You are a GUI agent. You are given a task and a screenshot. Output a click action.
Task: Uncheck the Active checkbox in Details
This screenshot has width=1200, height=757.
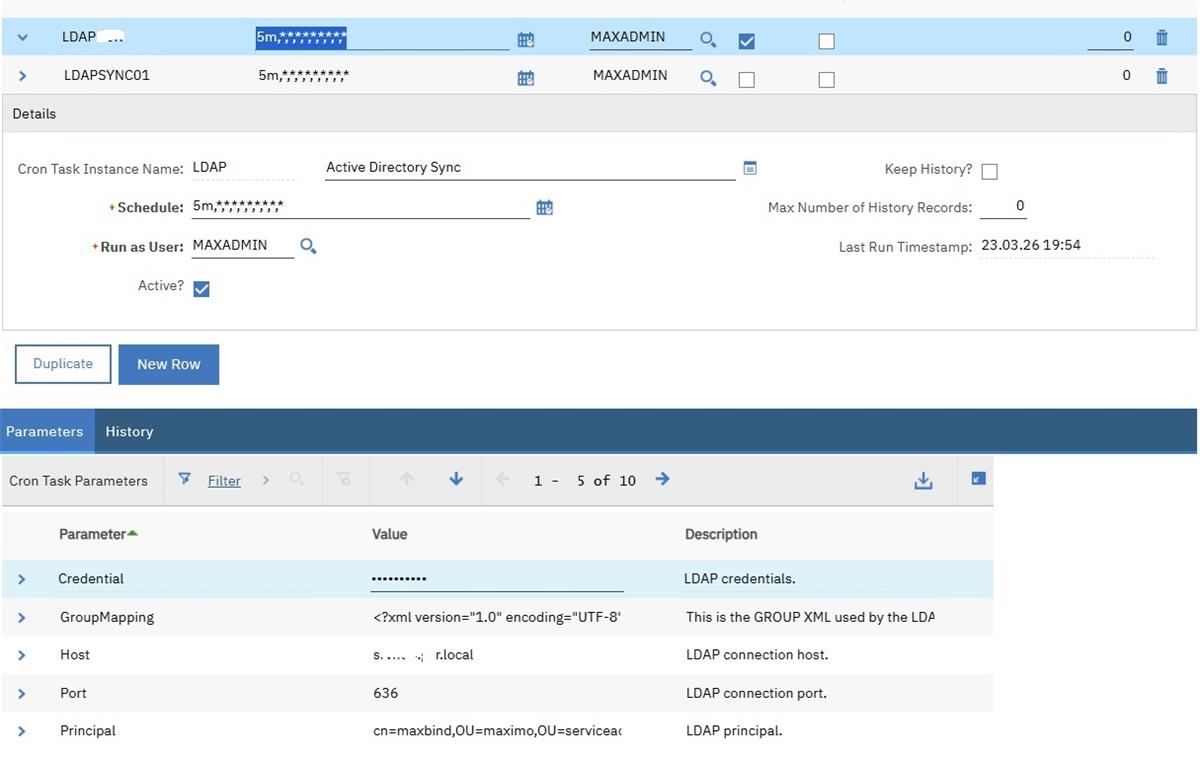(201, 289)
